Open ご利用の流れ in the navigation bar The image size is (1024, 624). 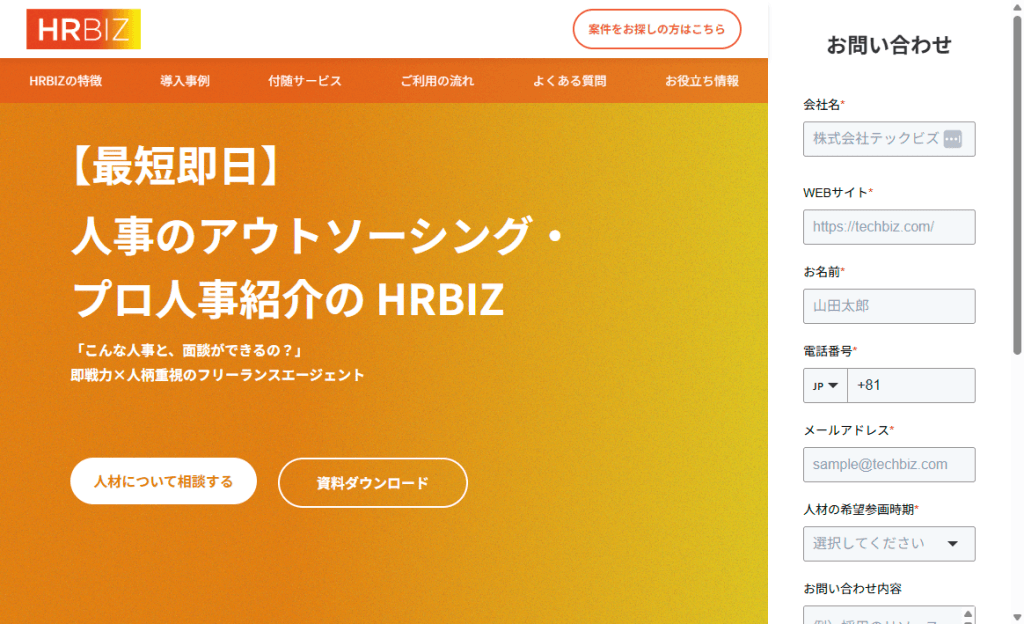click(437, 81)
